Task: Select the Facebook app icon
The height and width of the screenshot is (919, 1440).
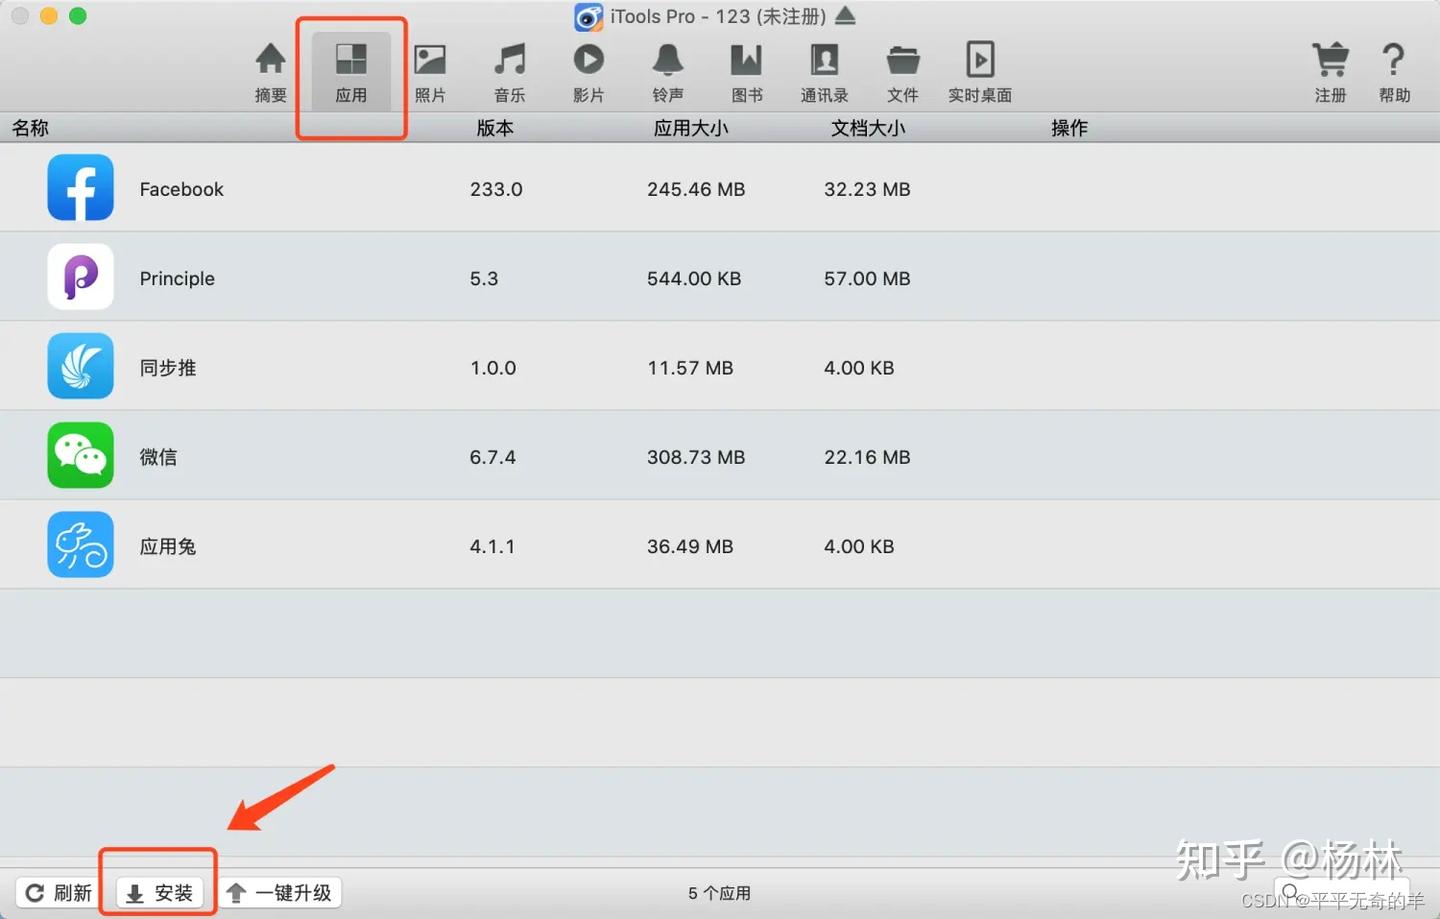Action: [x=81, y=188]
